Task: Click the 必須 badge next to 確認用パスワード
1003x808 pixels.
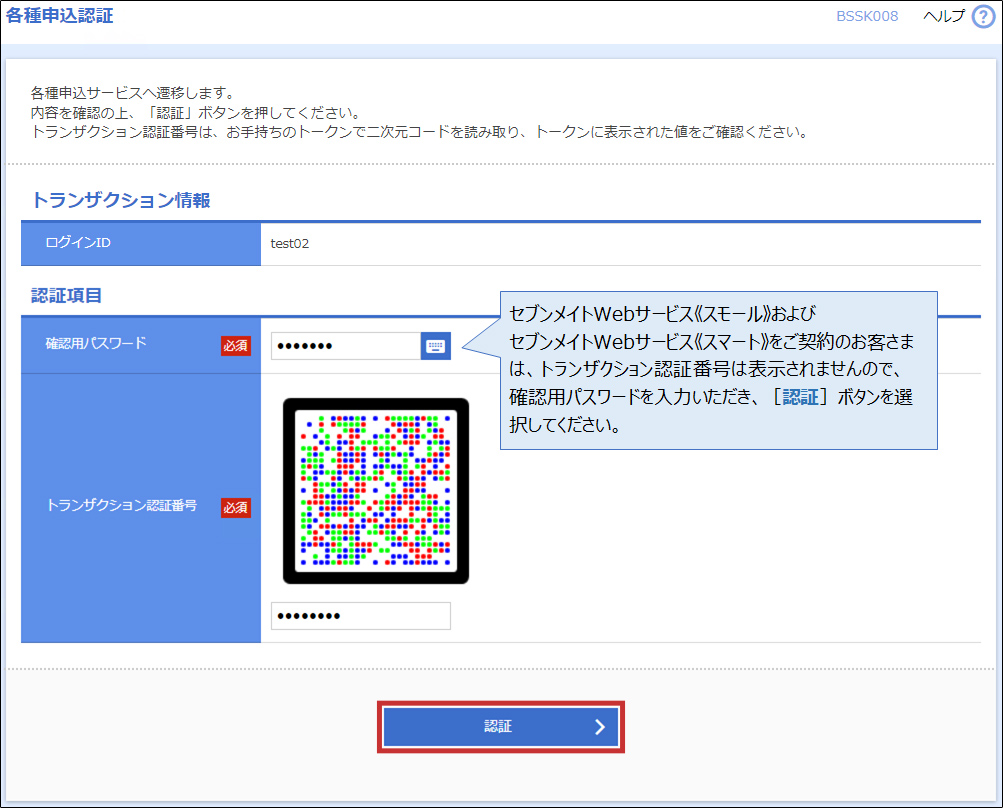Action: 235,345
